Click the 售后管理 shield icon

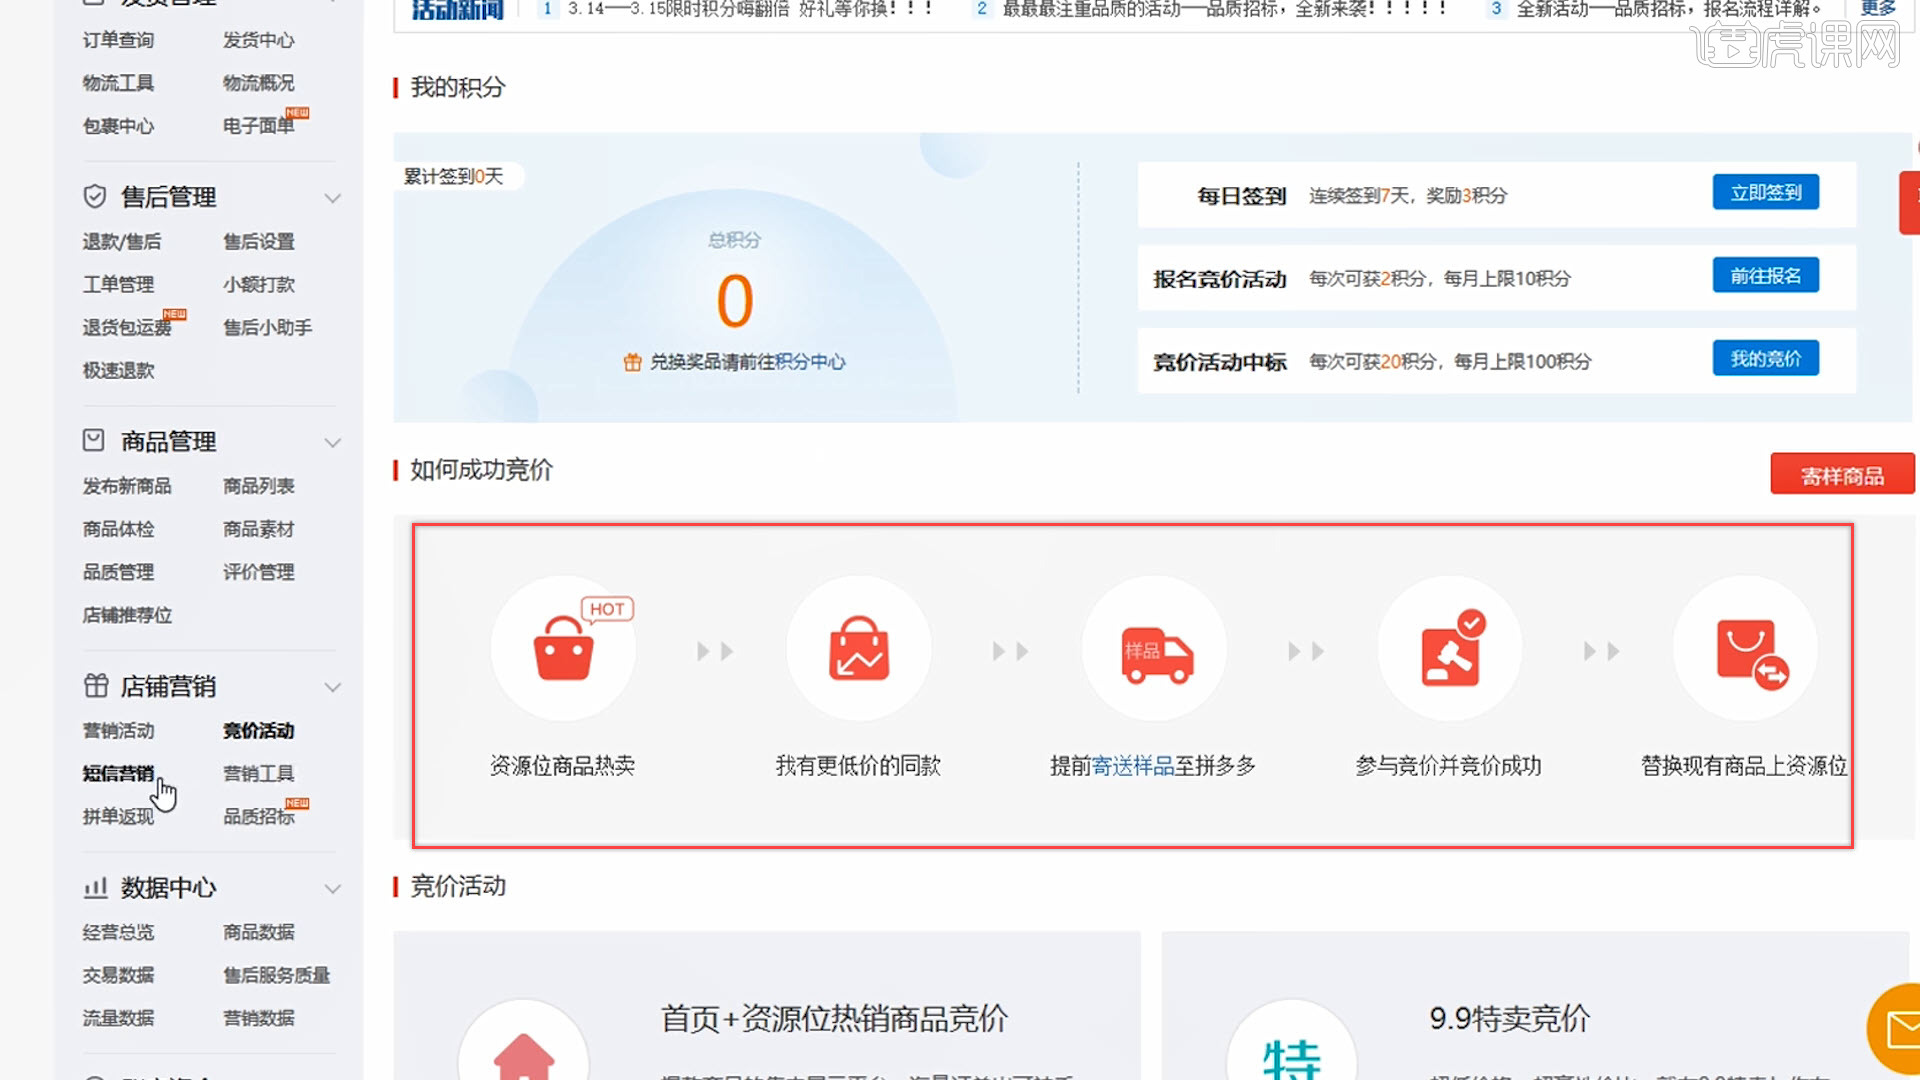click(x=95, y=196)
